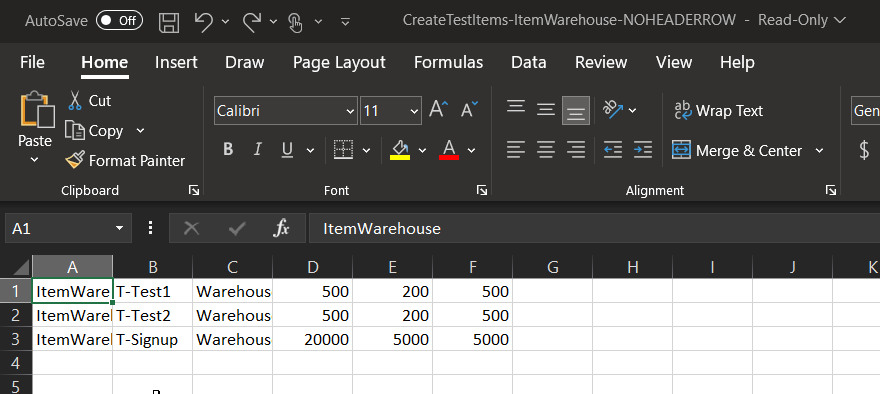The height and width of the screenshot is (394, 880).
Task: Toggle the AutoSave switch
Action: [x=119, y=21]
